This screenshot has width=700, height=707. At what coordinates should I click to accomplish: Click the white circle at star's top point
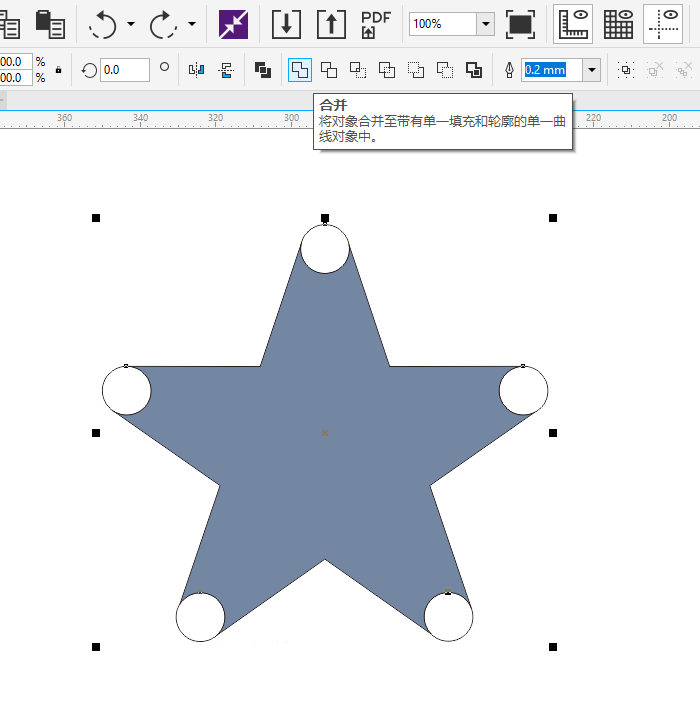point(325,249)
